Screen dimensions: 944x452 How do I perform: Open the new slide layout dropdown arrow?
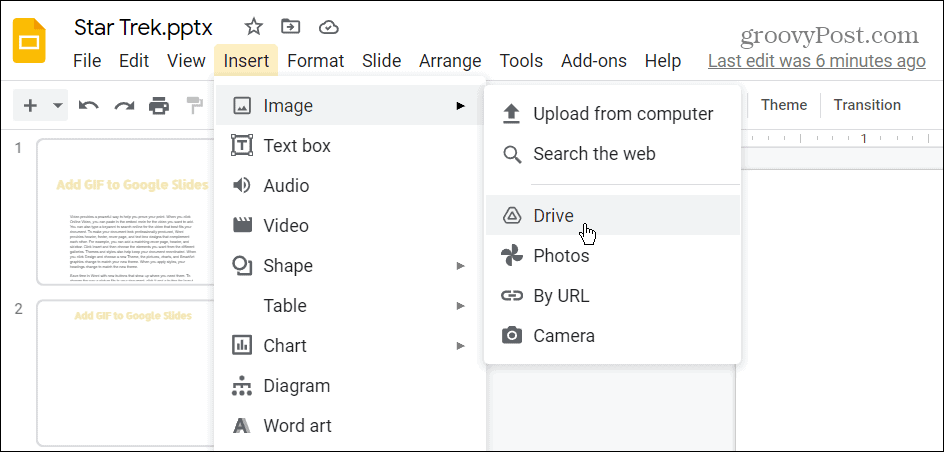(x=58, y=106)
